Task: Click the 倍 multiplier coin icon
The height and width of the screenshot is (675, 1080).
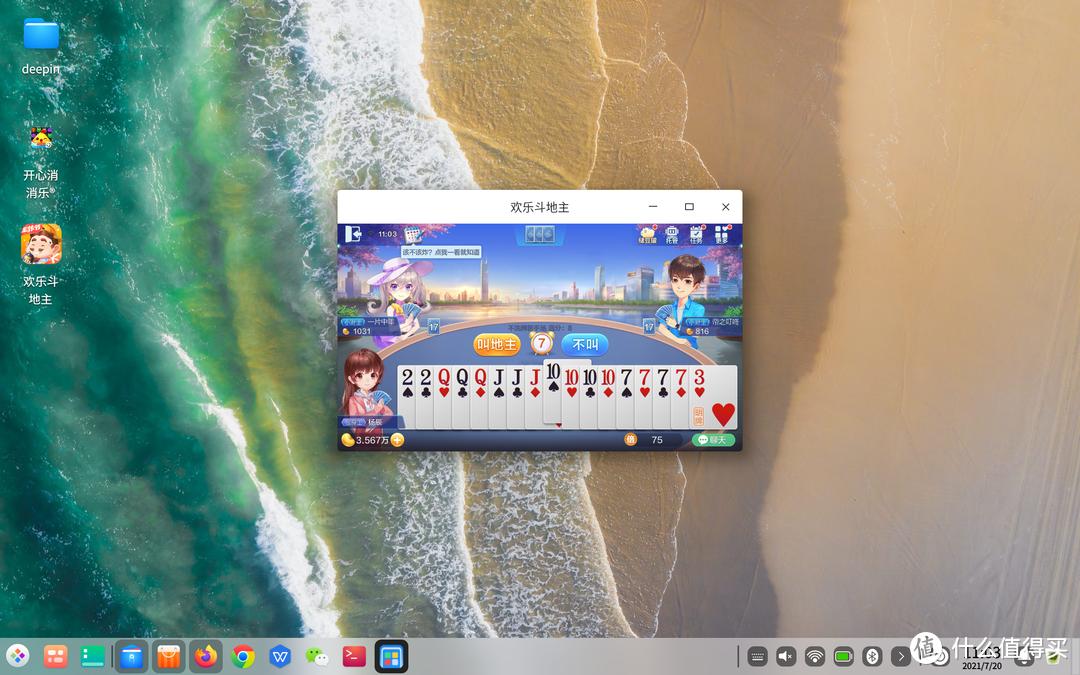Action: tap(633, 439)
